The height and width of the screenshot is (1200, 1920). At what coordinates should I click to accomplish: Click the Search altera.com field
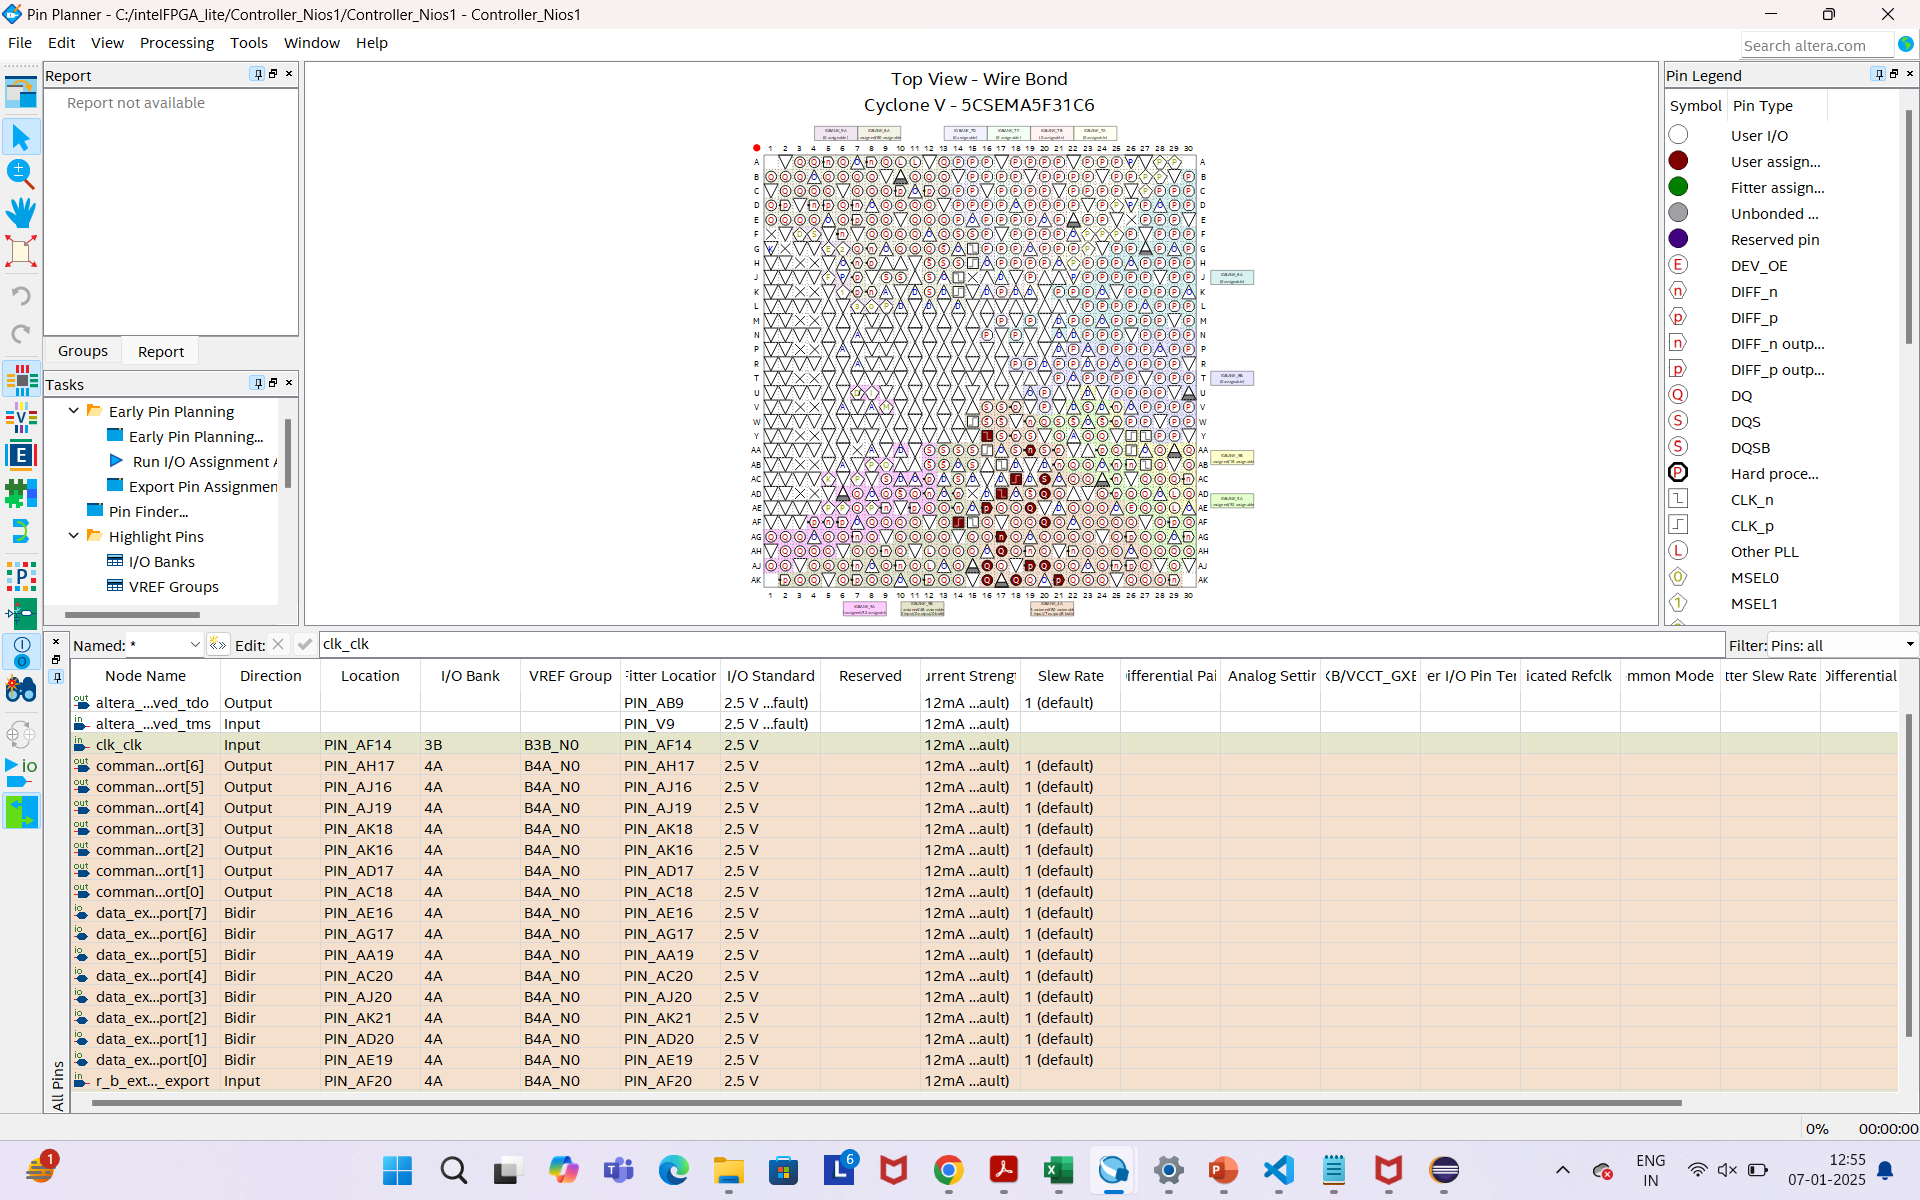(1815, 46)
